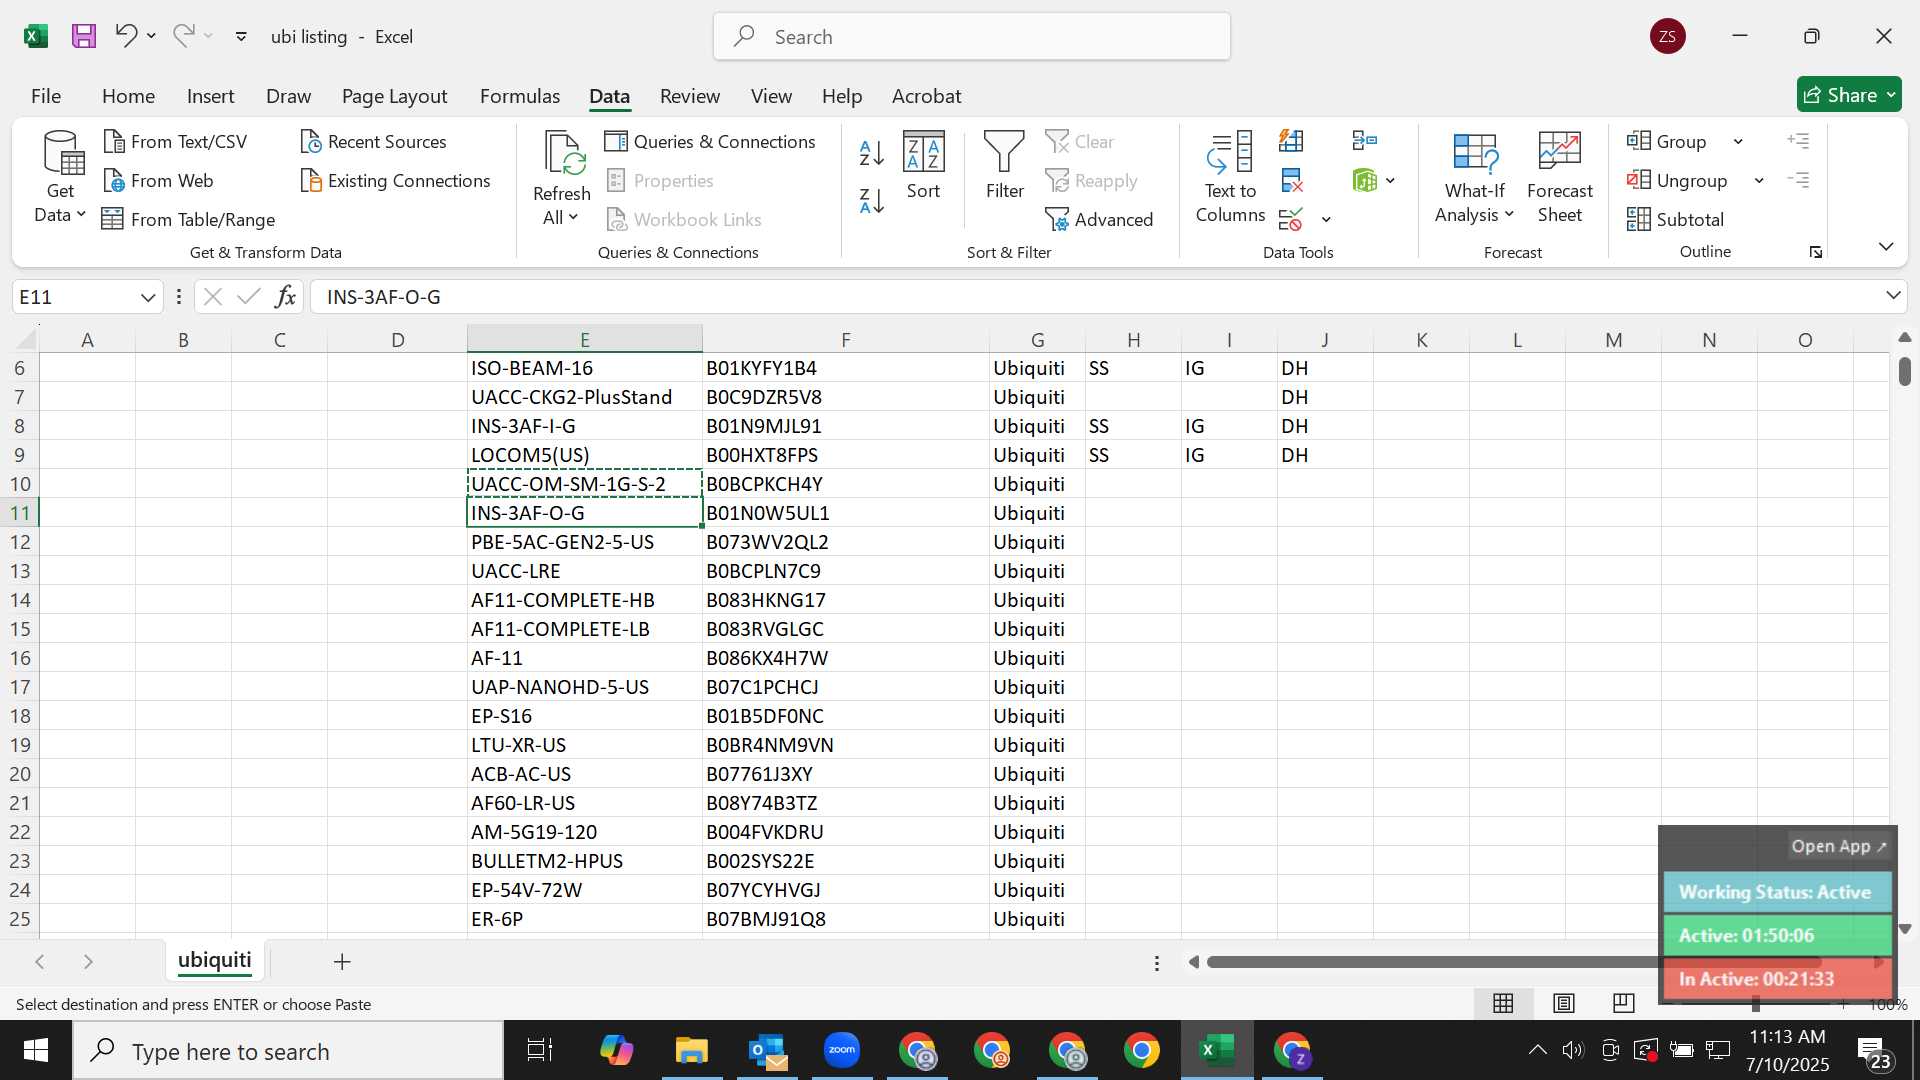The width and height of the screenshot is (1920, 1080).
Task: Open the Data Validation dropdown arrow
Action: 1326,220
